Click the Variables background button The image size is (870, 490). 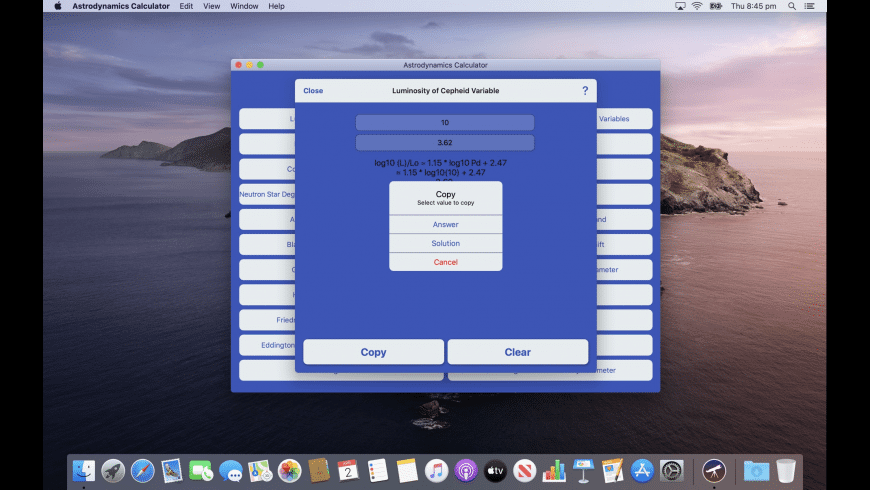point(624,119)
